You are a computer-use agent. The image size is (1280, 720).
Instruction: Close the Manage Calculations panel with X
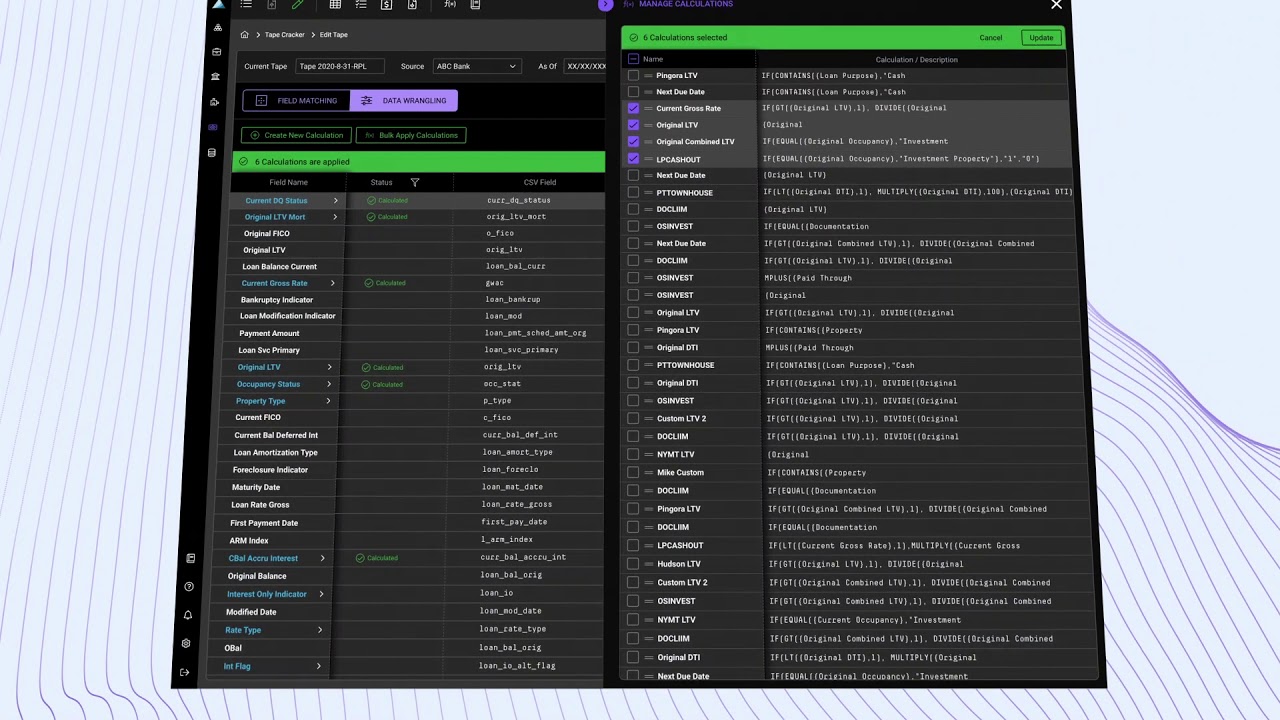point(1056,5)
